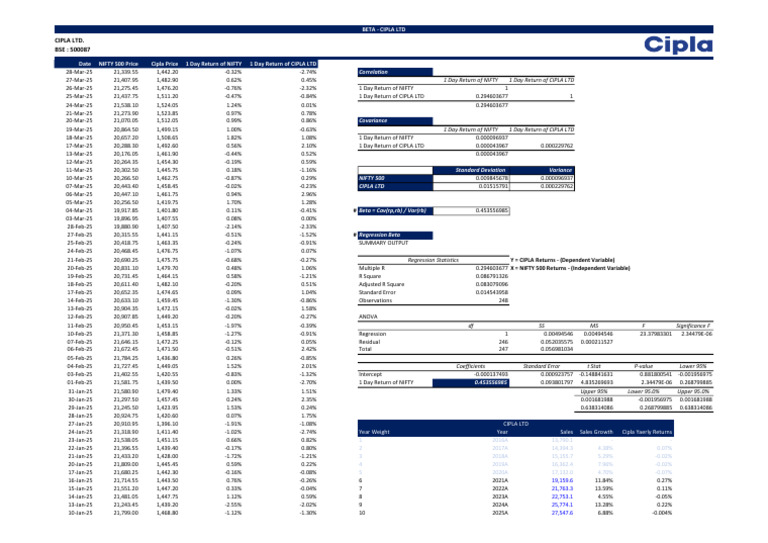Select the date cell "05-Feb-25"
The image size is (768, 543).
(79, 358)
